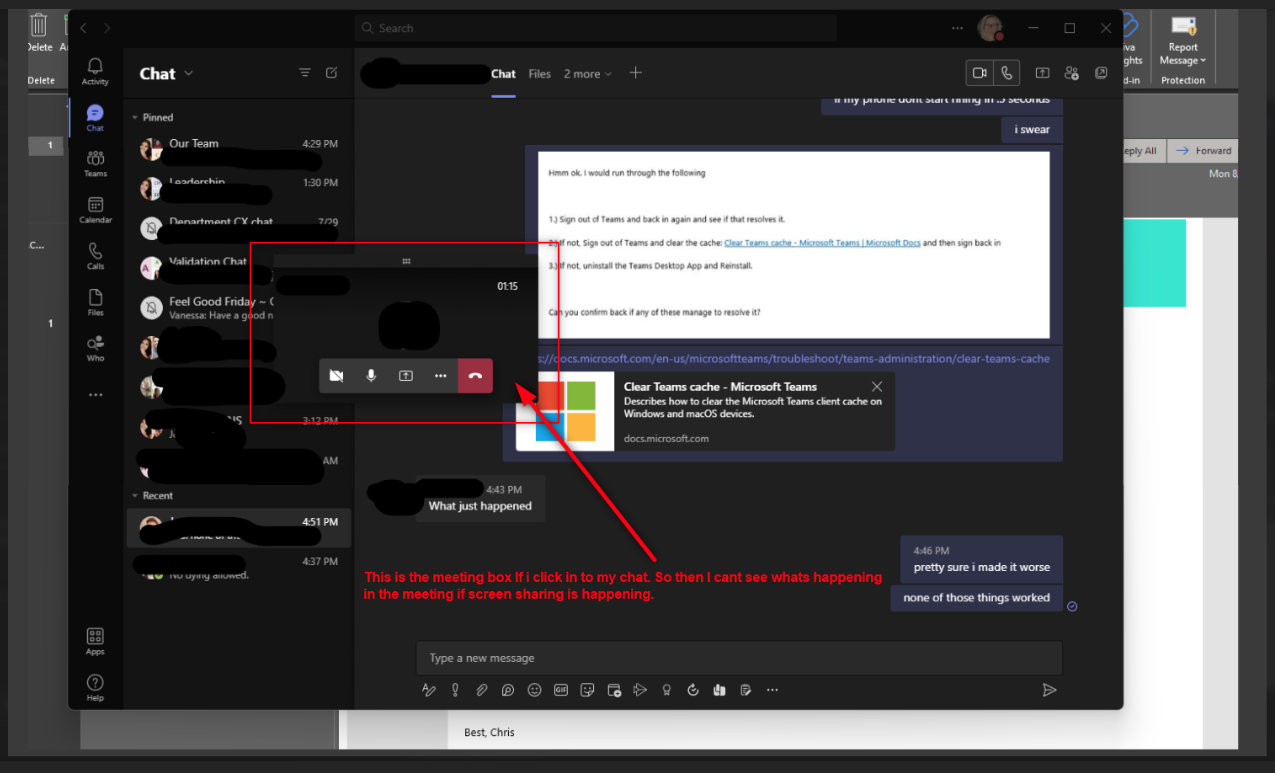Open the Teams section in sidebar
The height and width of the screenshot is (773, 1275).
click(95, 163)
